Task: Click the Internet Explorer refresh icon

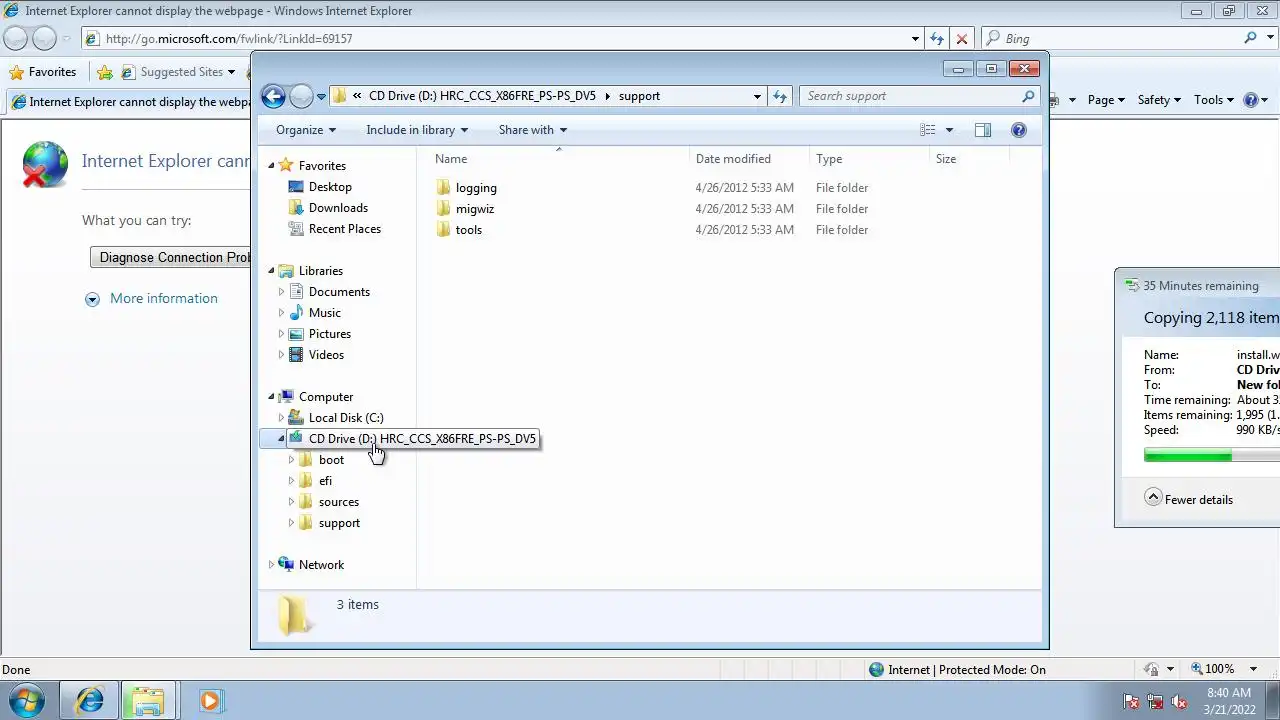Action: 937,39
